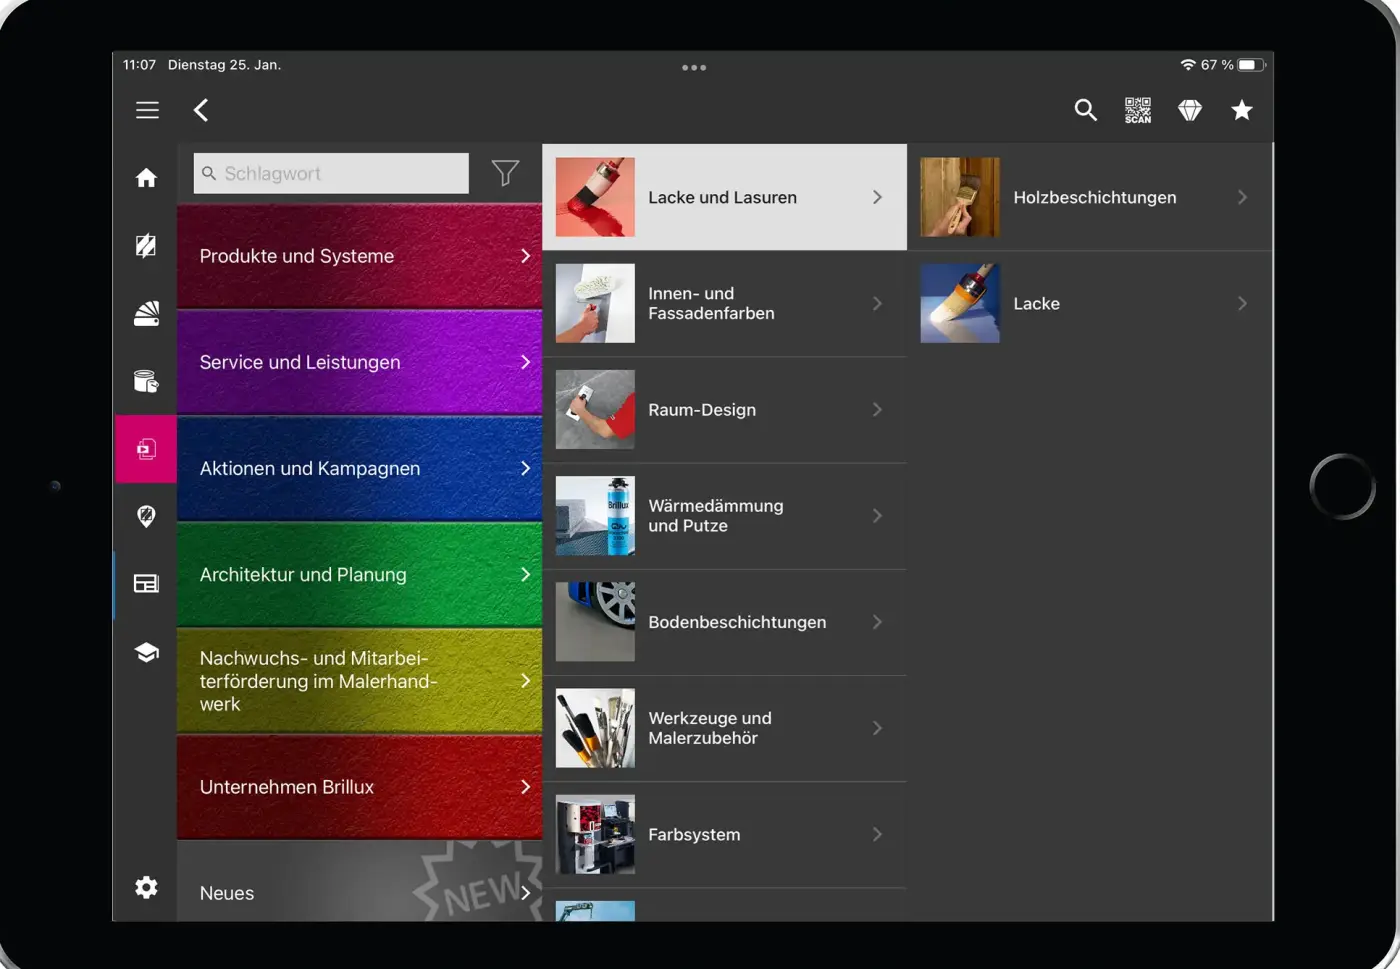Tap the Farbsystem mixing station thumbnail
The image size is (1400, 969).
(595, 834)
